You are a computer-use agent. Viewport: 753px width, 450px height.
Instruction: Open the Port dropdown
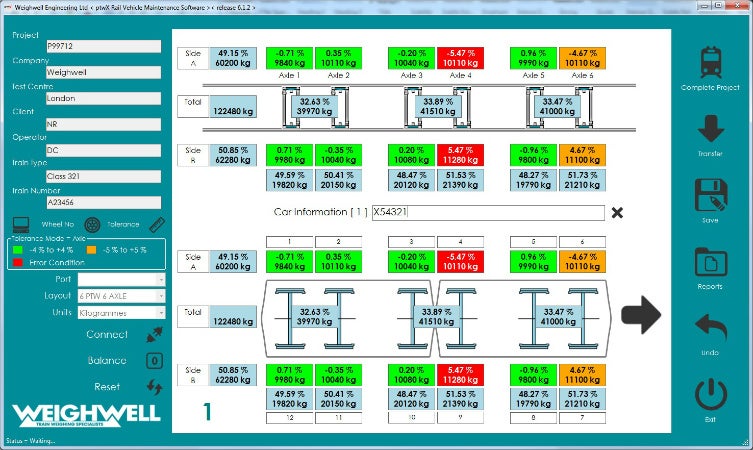coord(121,279)
